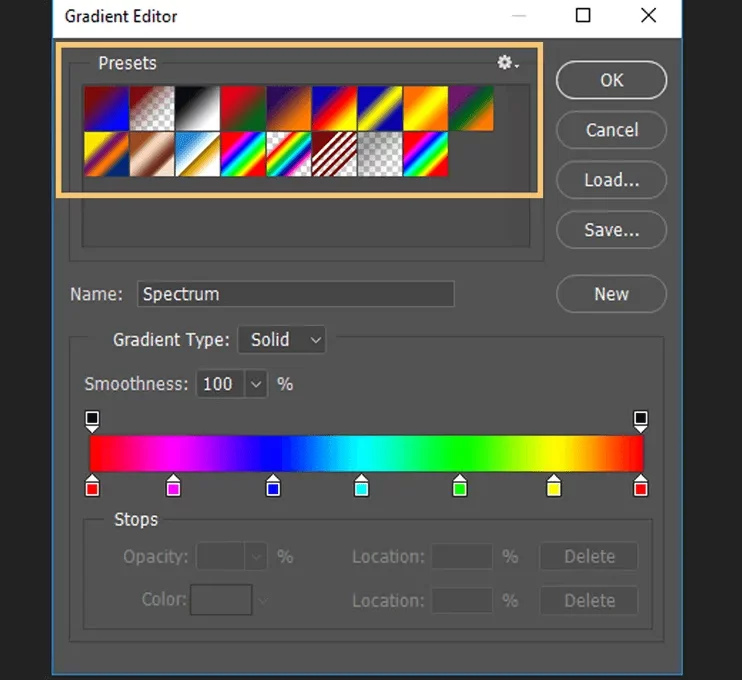Select the Copper gradient preset
The height and width of the screenshot is (680, 742).
[152, 154]
